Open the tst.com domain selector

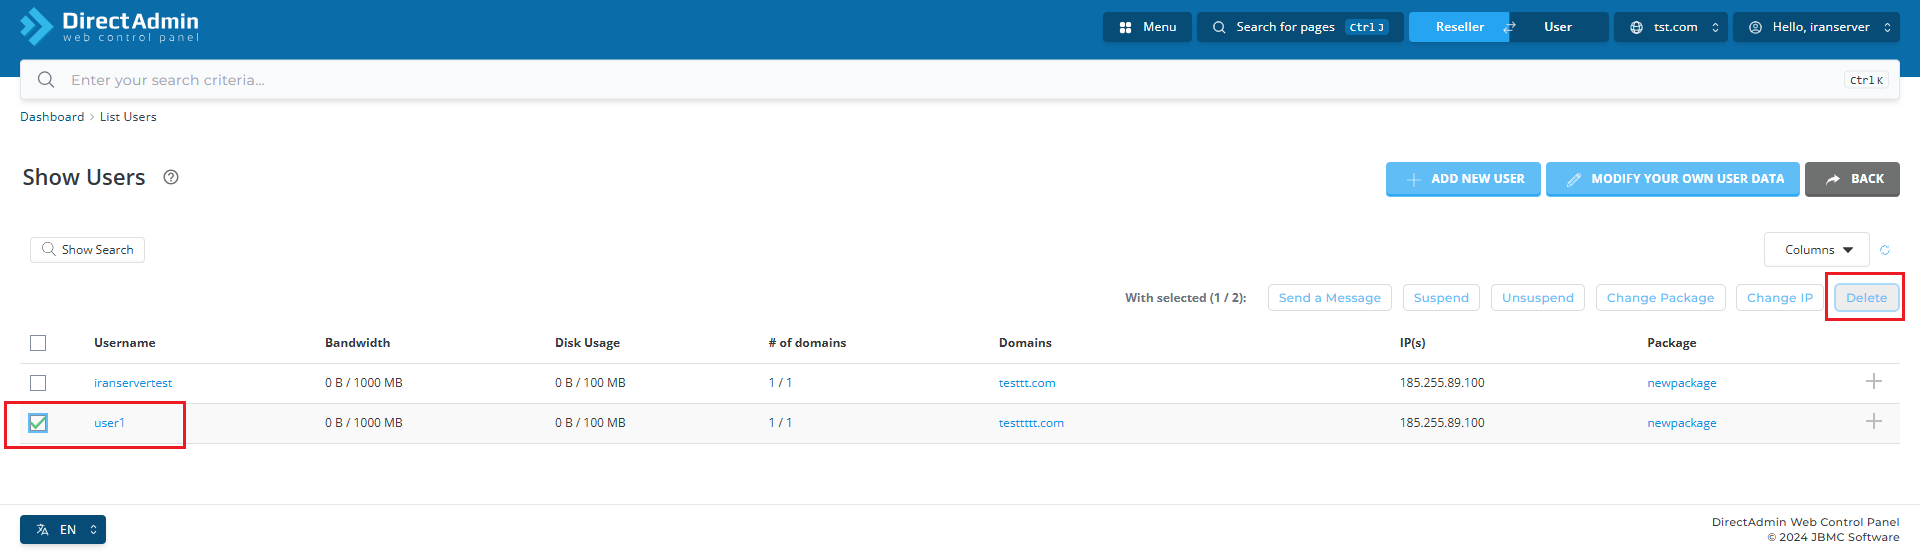1673,27
